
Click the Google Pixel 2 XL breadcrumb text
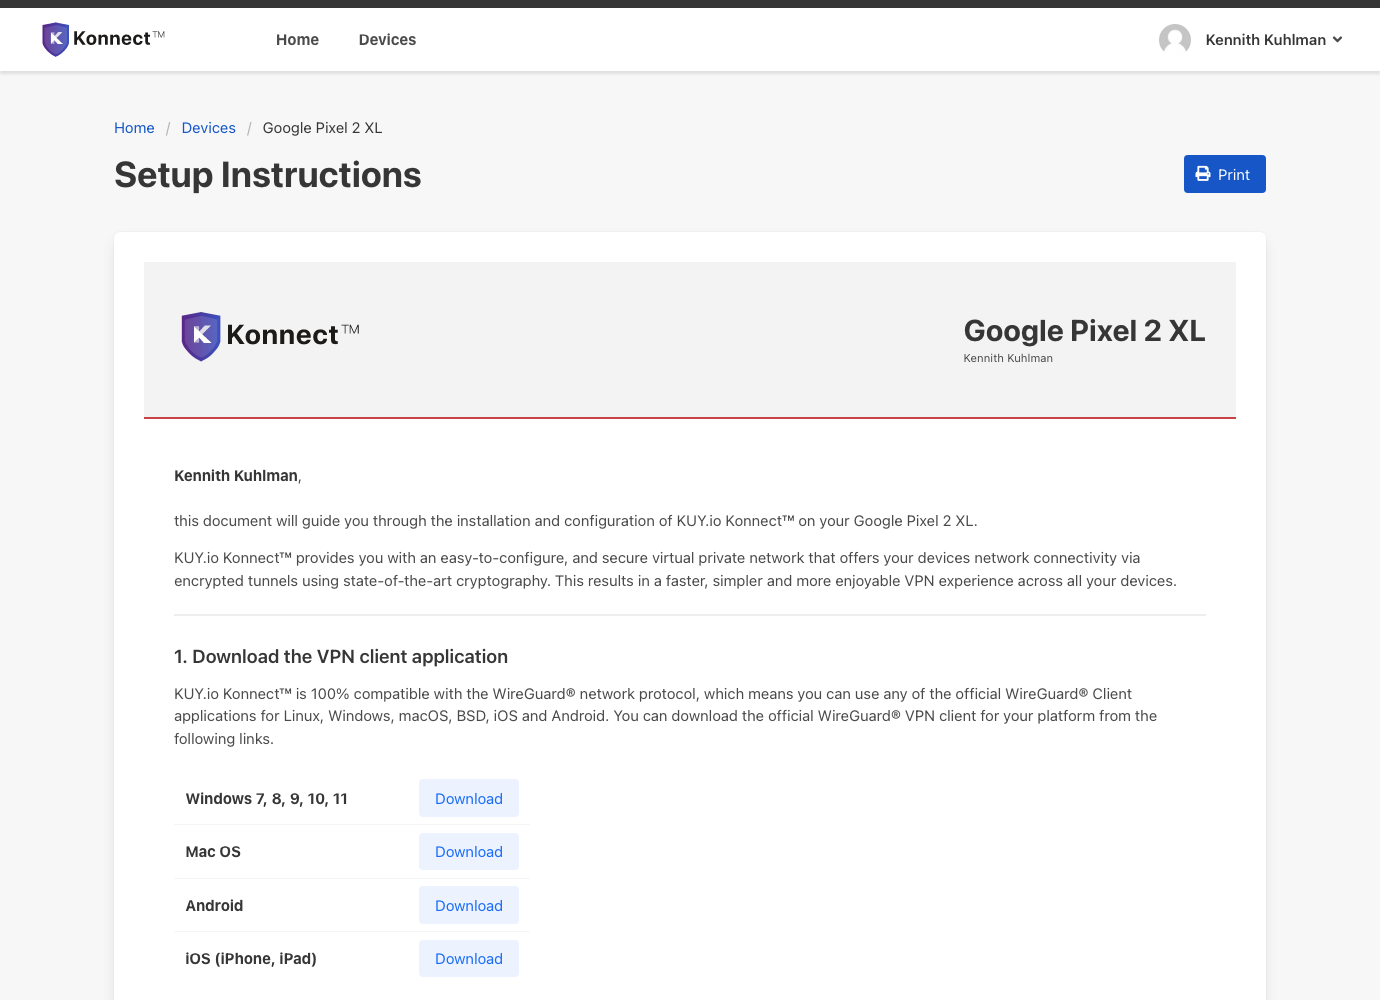323,128
